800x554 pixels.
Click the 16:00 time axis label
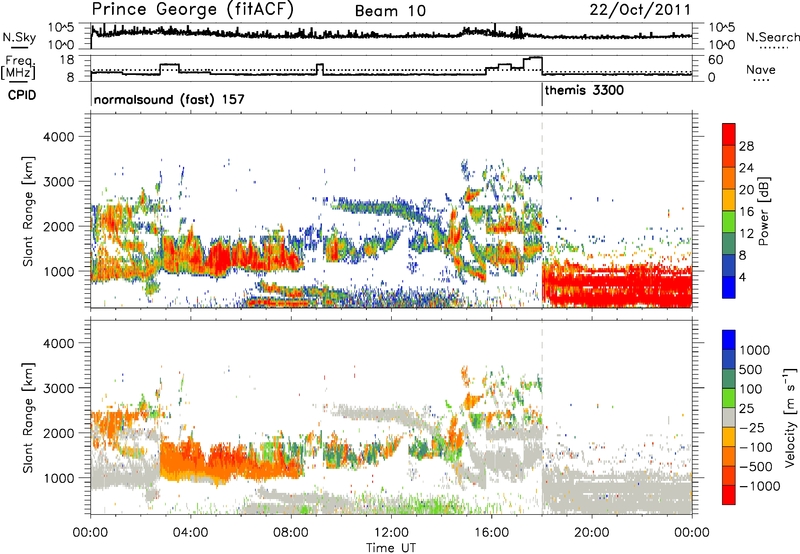[x=491, y=533]
